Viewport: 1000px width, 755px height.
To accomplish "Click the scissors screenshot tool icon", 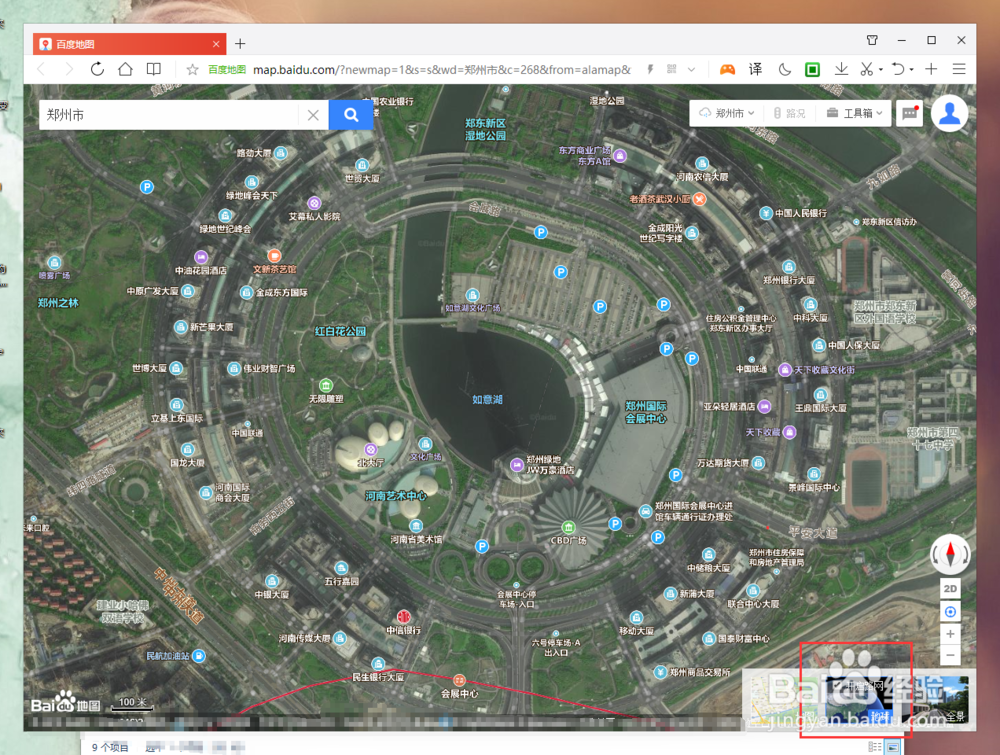I will (866, 69).
